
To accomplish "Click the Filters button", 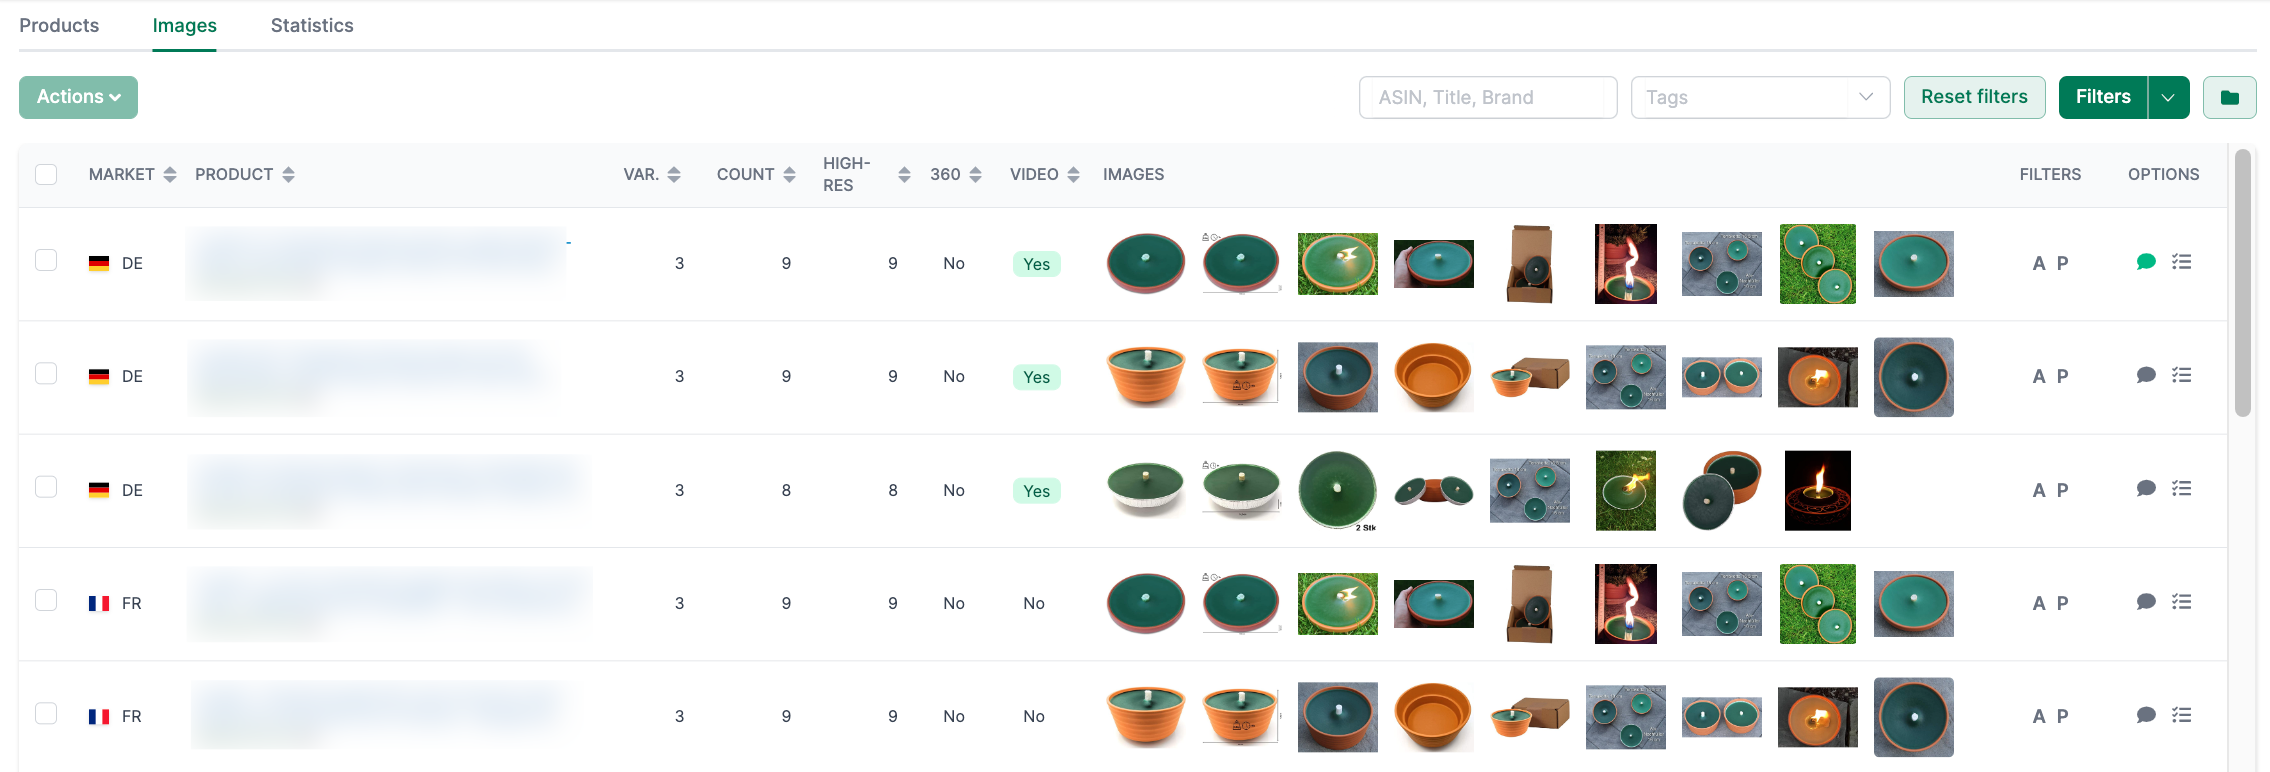I will coord(2103,97).
